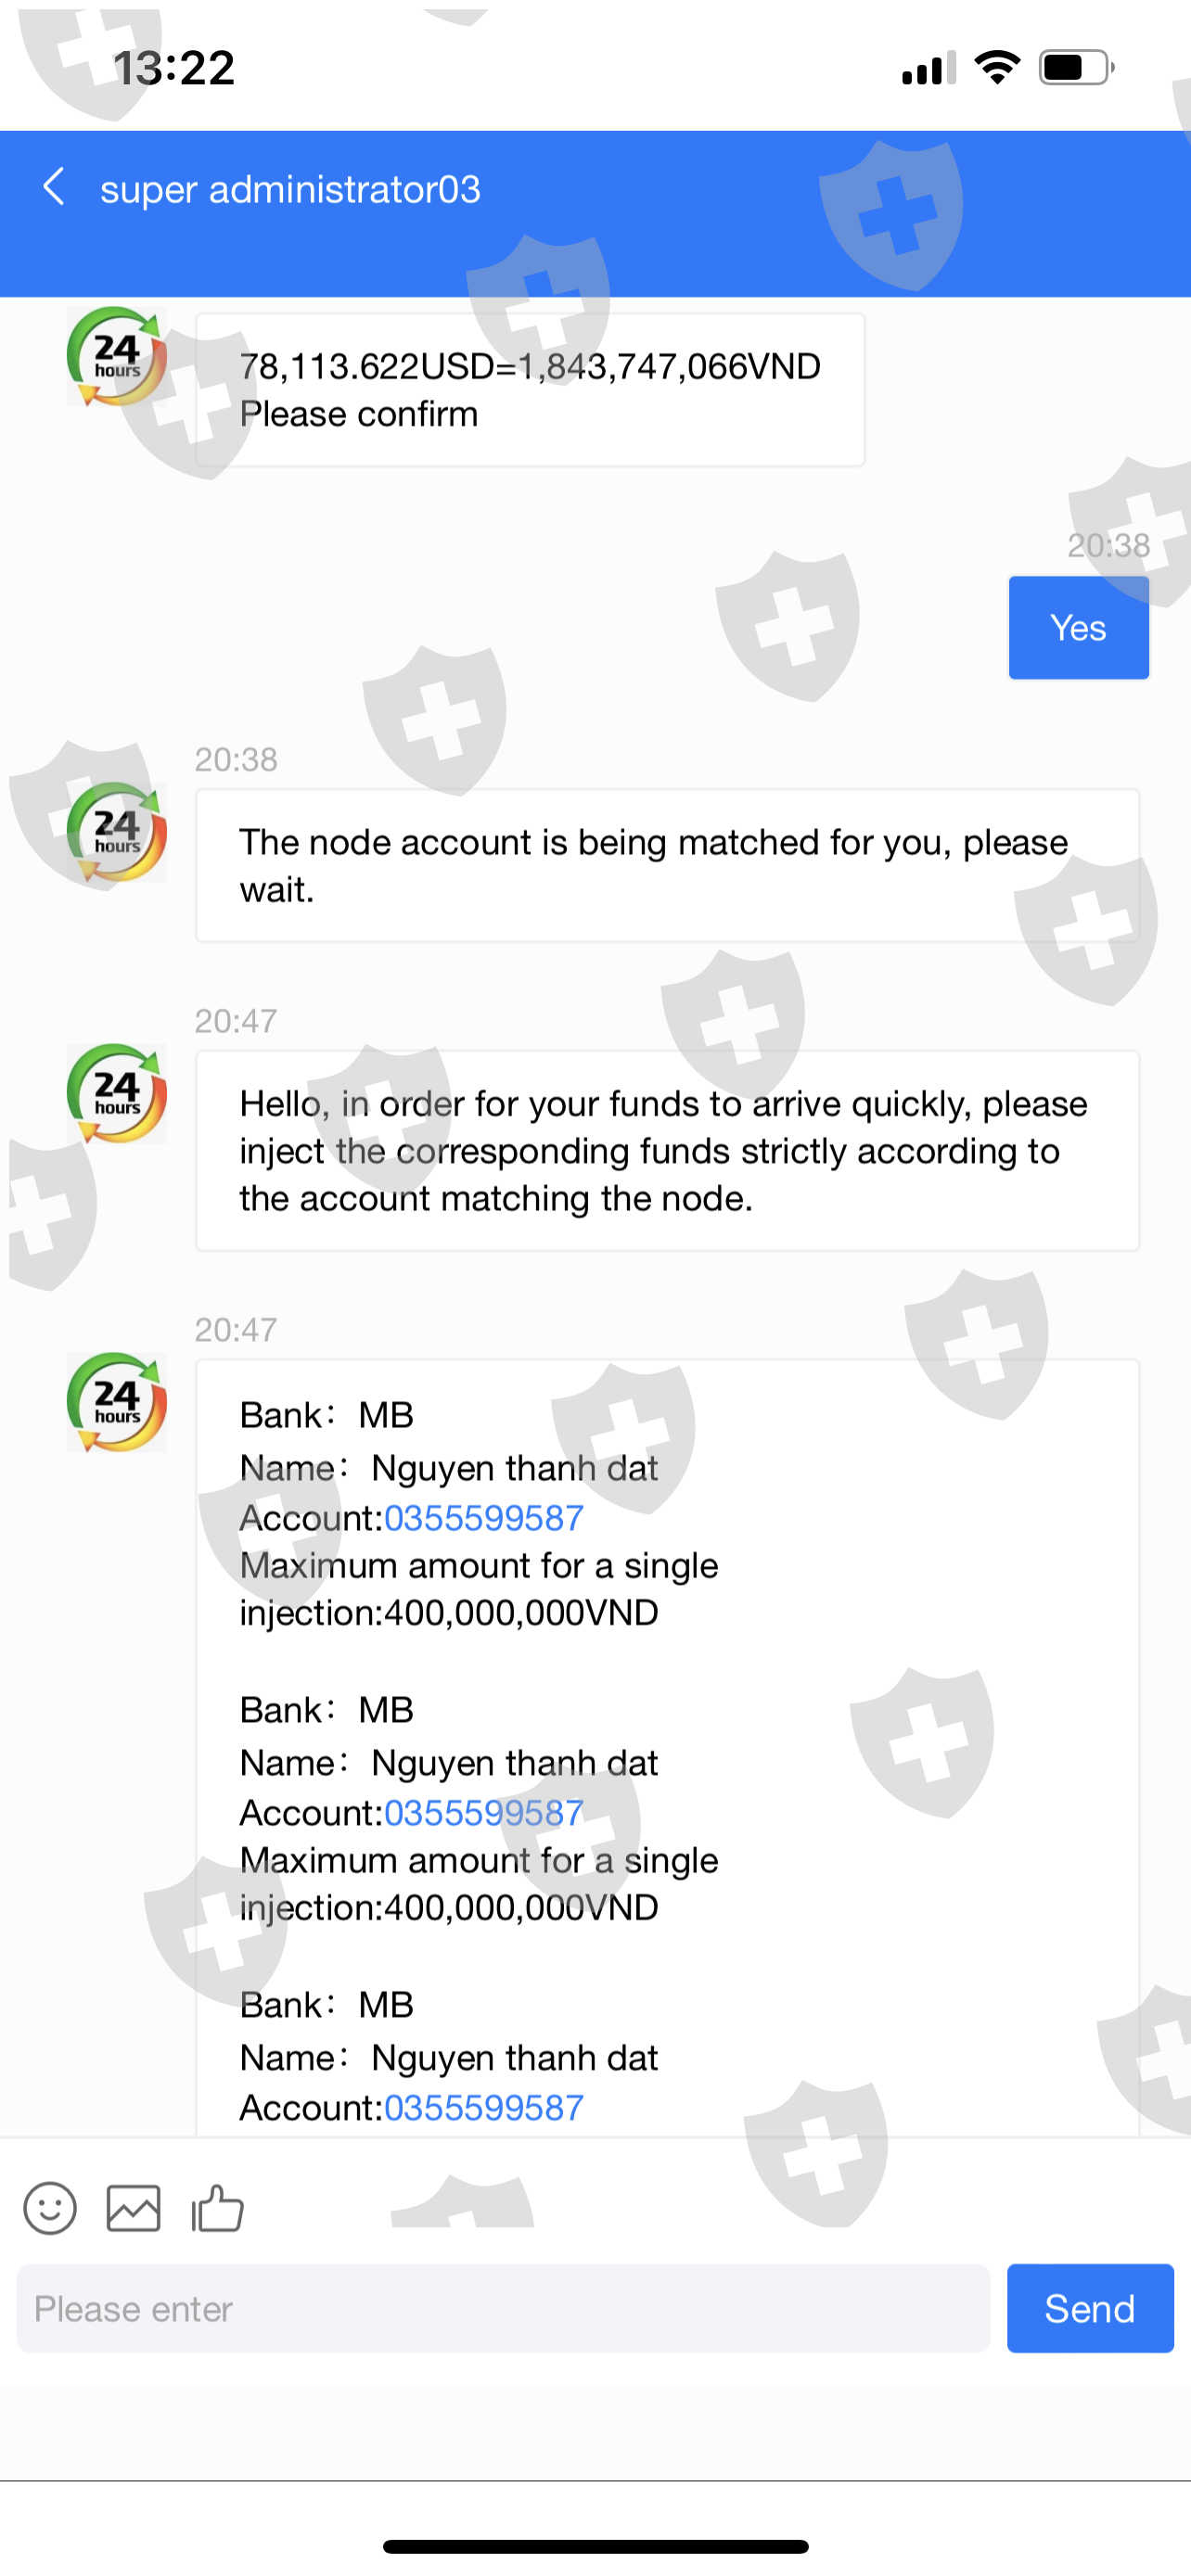Send a thumbs-up with the like icon
1191x2576 pixels.
pyautogui.click(x=217, y=2207)
